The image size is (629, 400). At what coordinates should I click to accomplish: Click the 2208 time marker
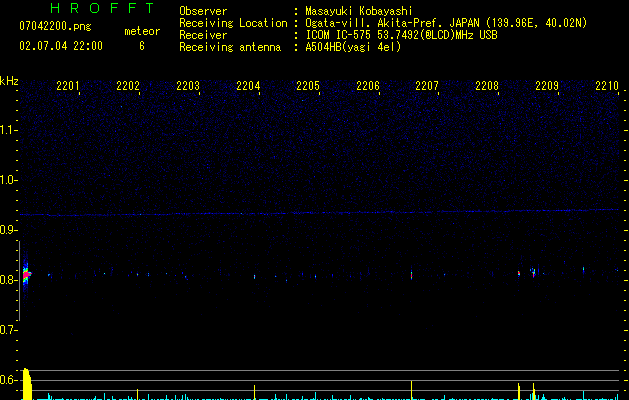(x=487, y=86)
